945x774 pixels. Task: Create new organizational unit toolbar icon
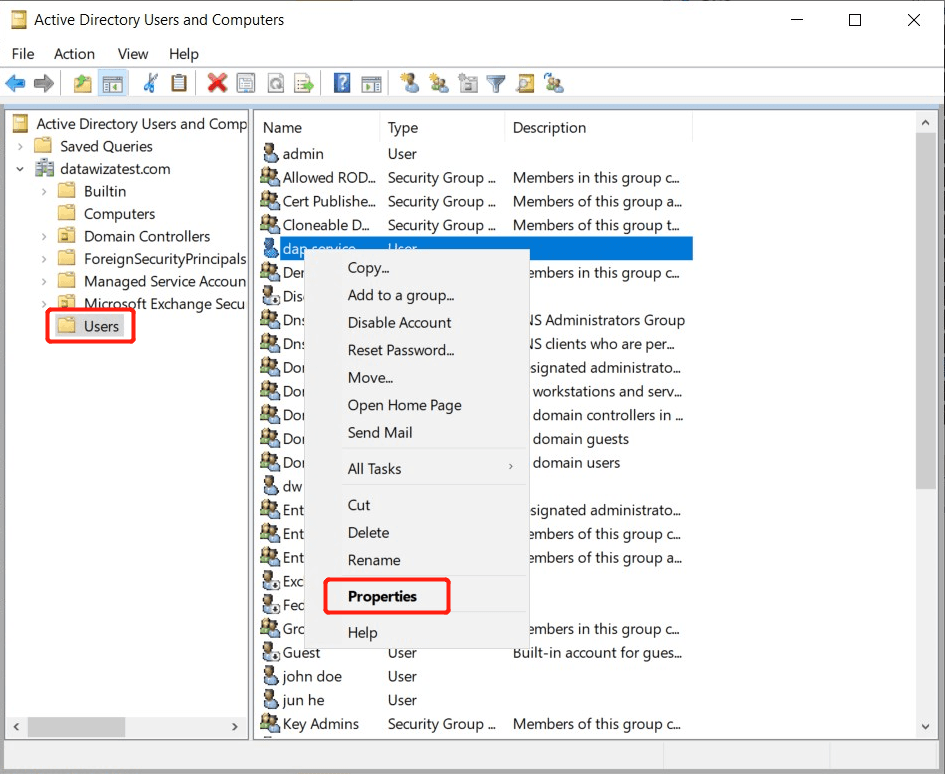click(468, 83)
